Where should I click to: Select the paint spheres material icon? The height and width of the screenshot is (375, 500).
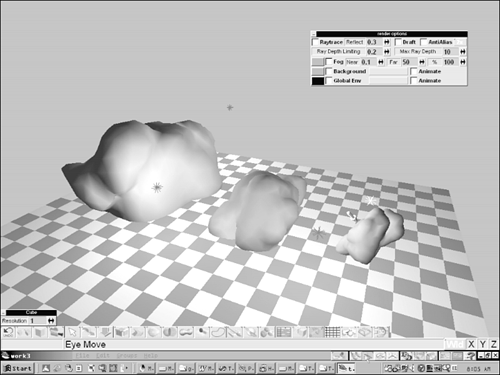coord(267,332)
